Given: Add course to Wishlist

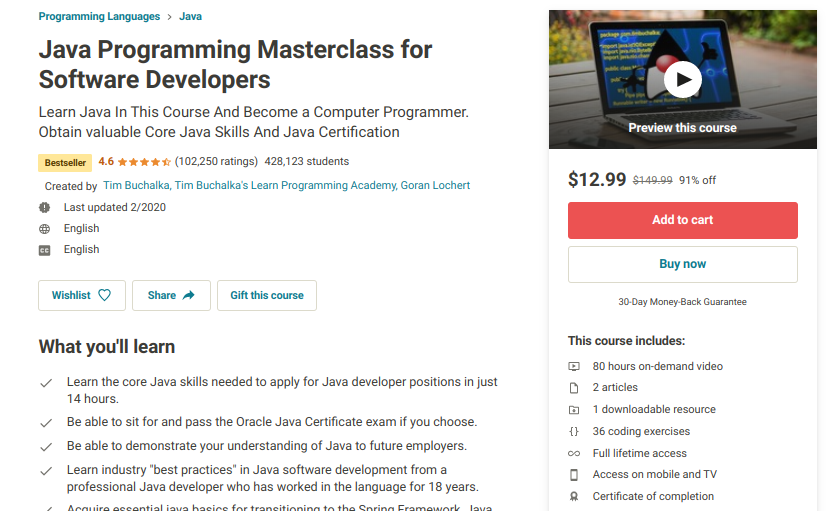Looking at the screenshot, I should point(82,295).
